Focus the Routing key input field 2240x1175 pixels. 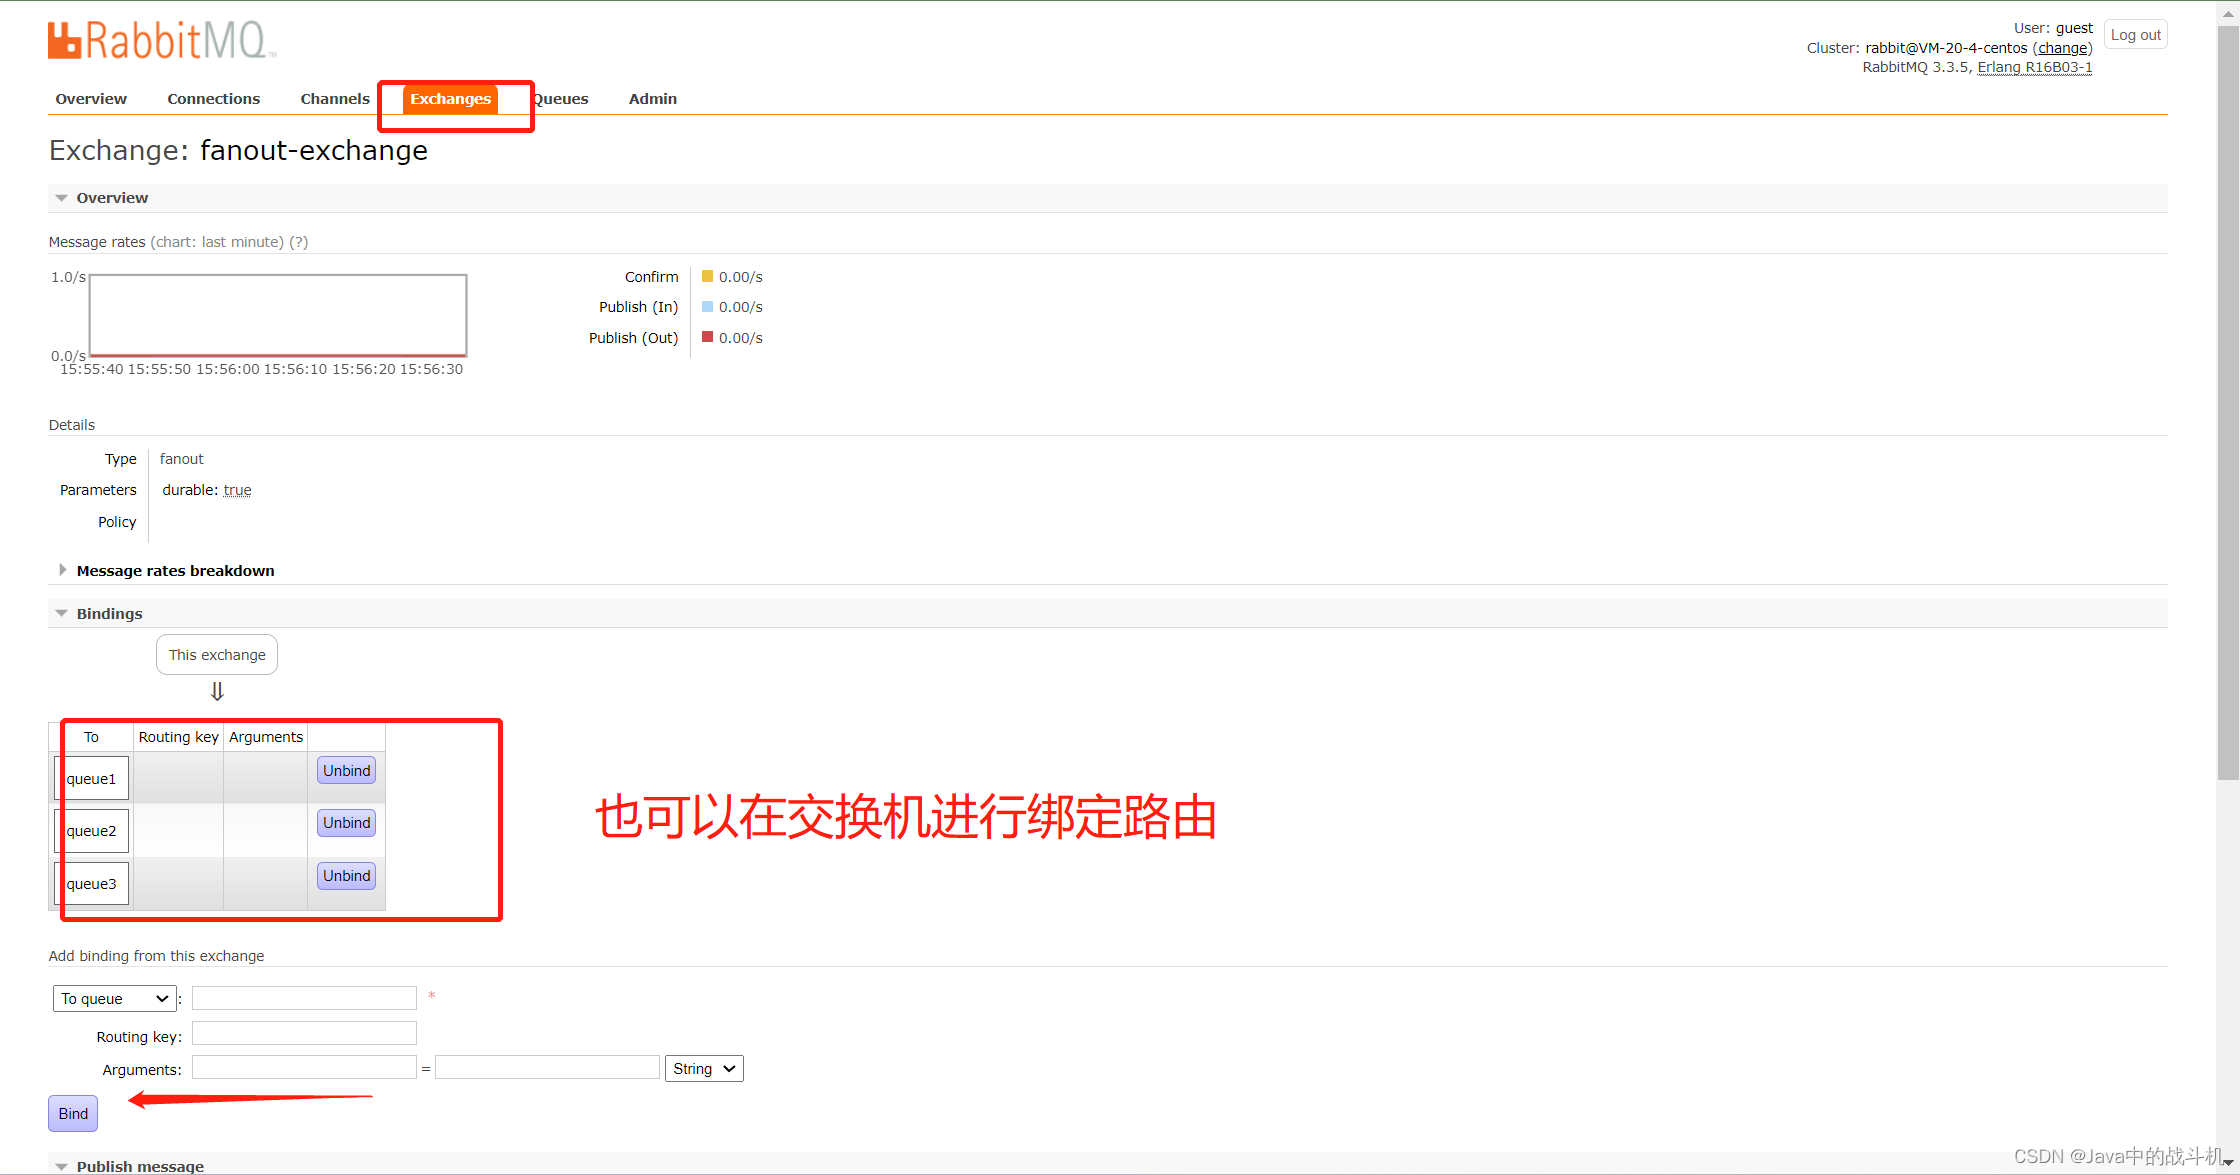coord(304,1033)
